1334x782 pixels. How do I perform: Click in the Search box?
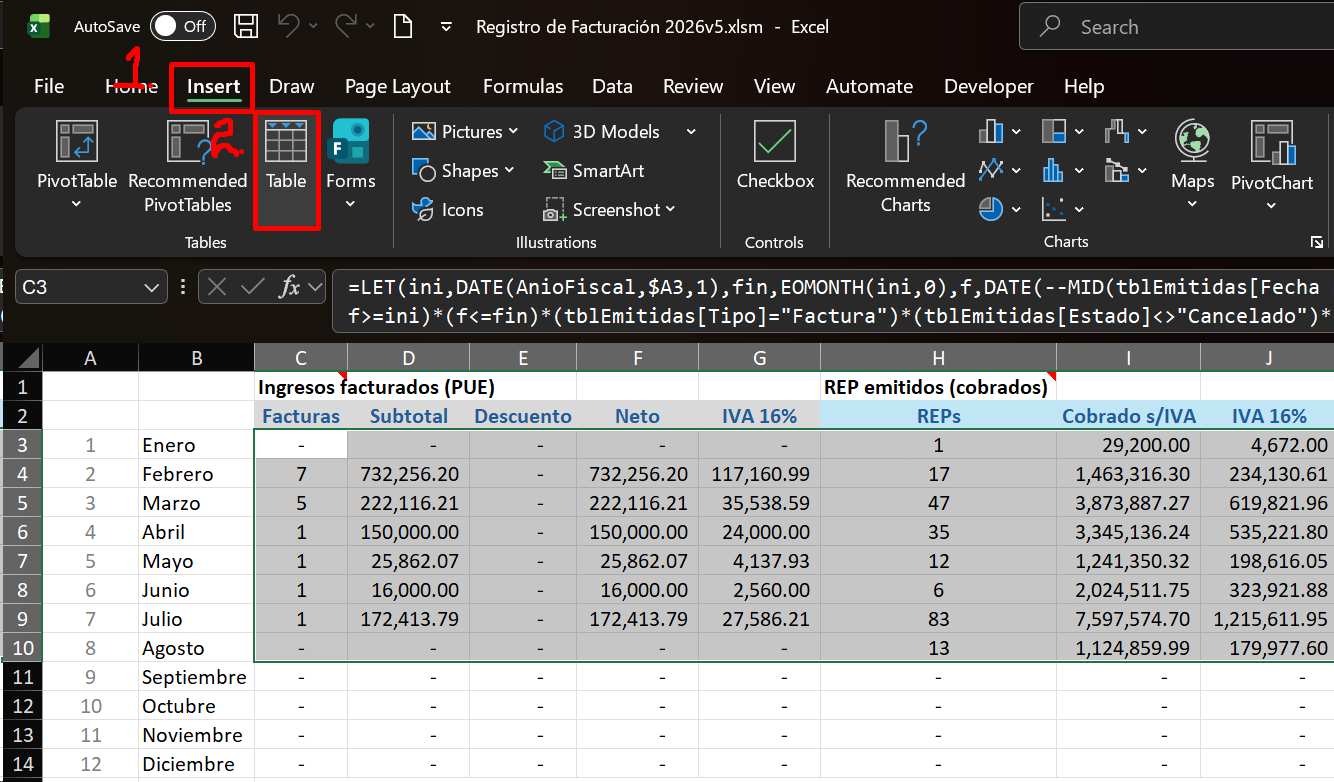point(1176,27)
